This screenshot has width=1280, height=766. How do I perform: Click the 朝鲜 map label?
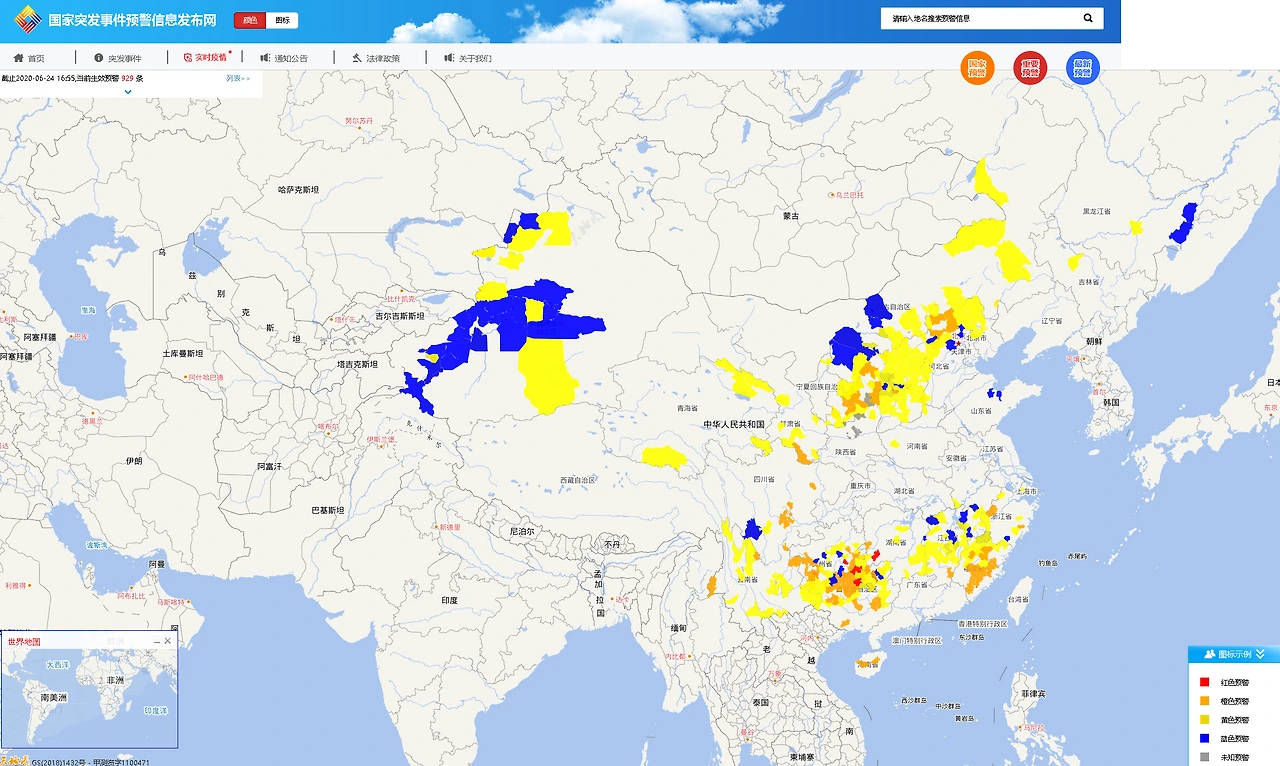point(1093,341)
